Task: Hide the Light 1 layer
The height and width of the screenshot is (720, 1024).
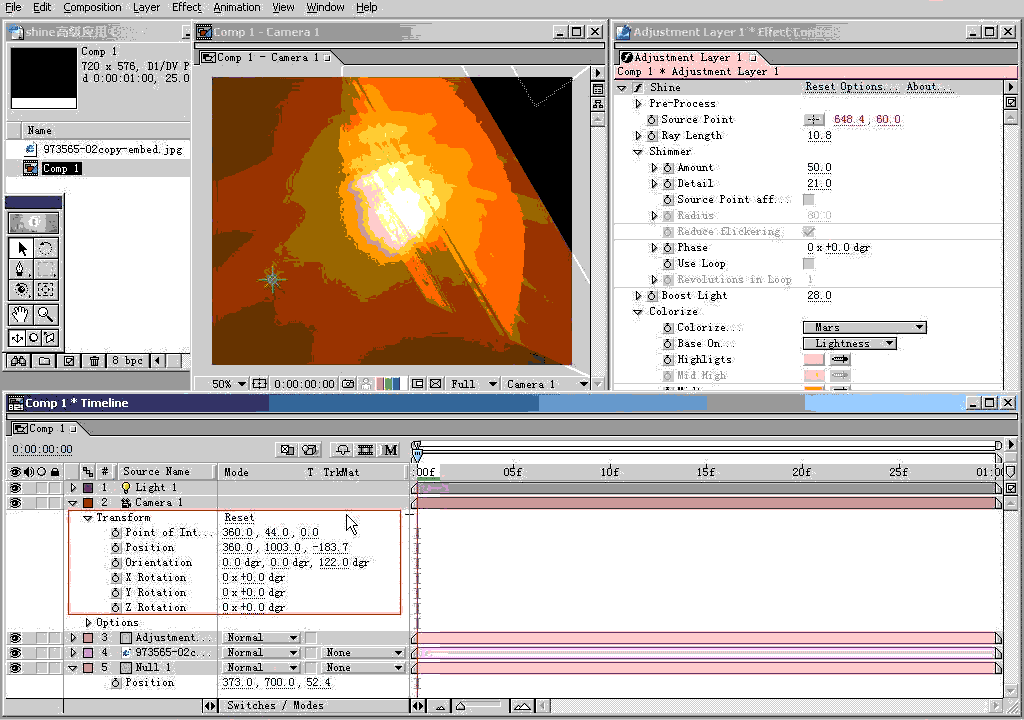Action: click(15, 488)
